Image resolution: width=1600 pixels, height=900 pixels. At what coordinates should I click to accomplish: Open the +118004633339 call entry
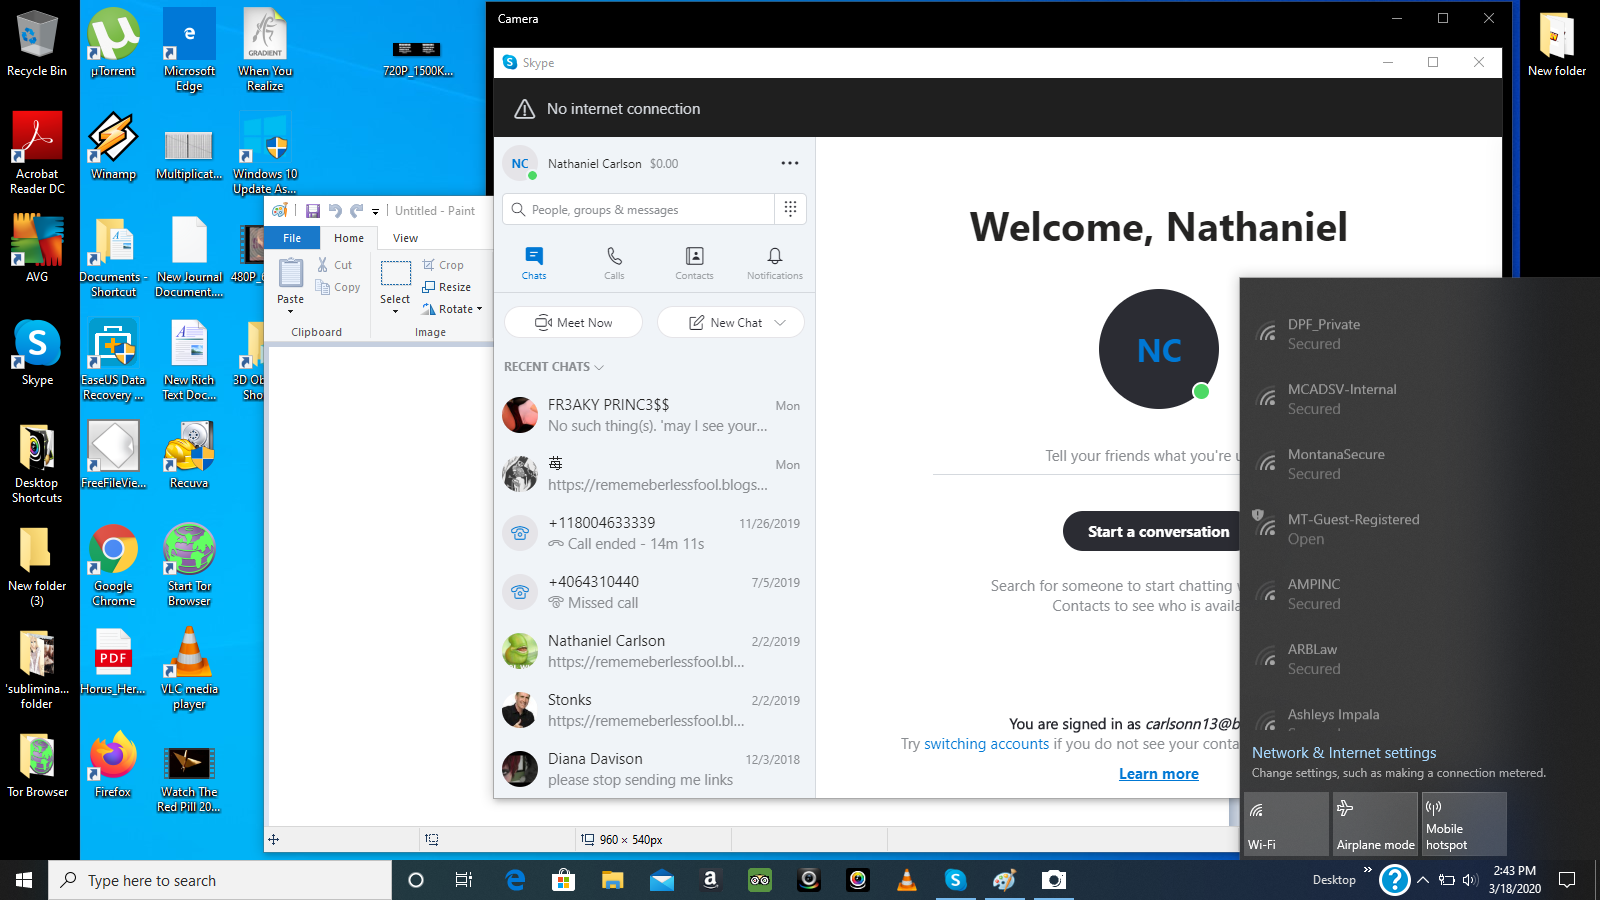point(655,533)
